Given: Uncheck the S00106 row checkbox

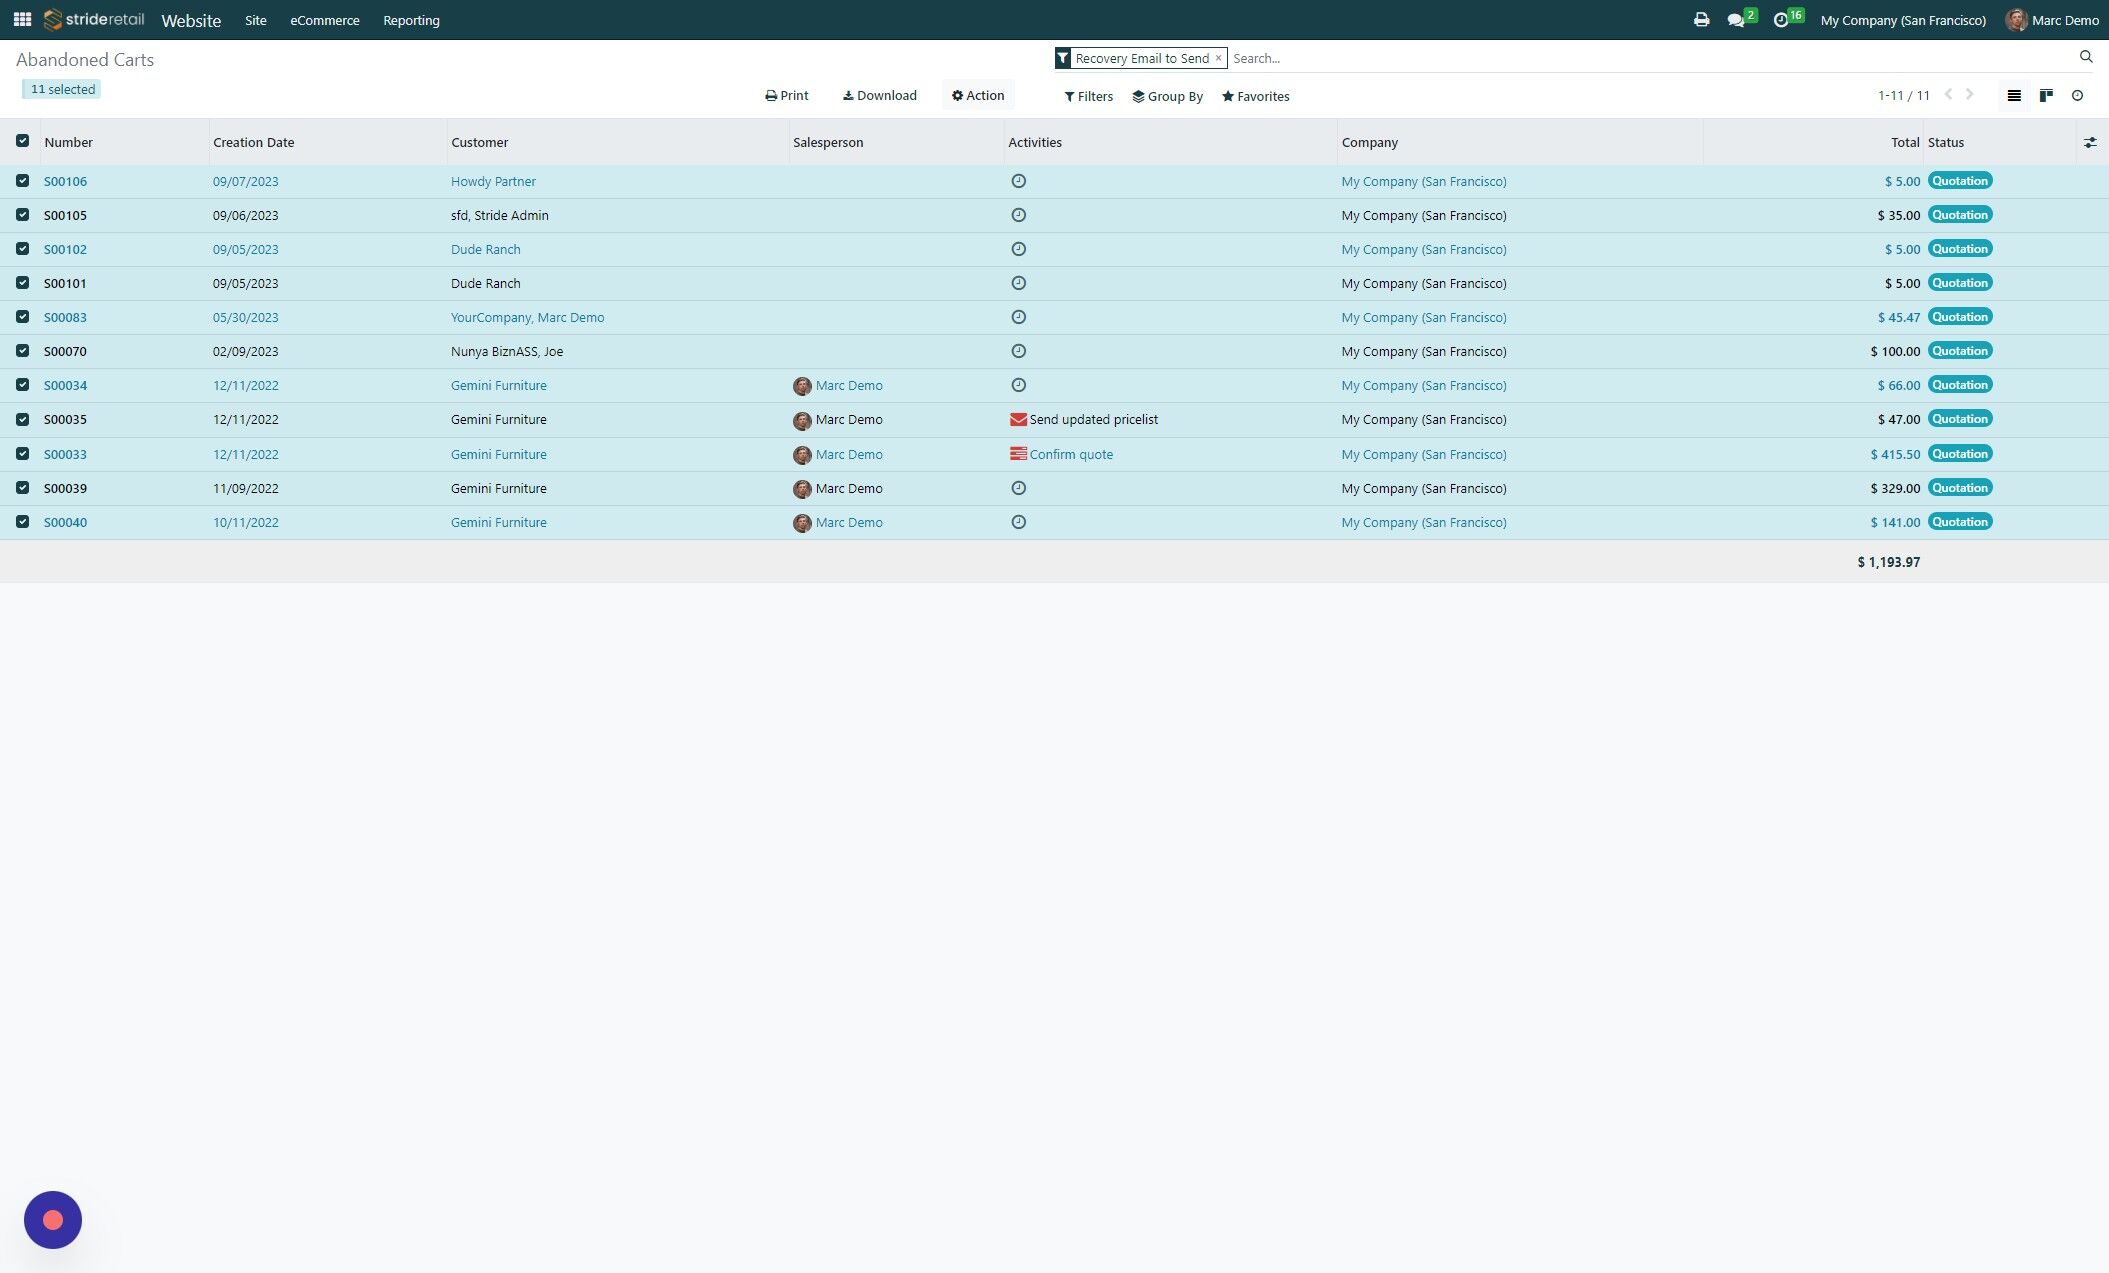Looking at the screenshot, I should pyautogui.click(x=22, y=181).
